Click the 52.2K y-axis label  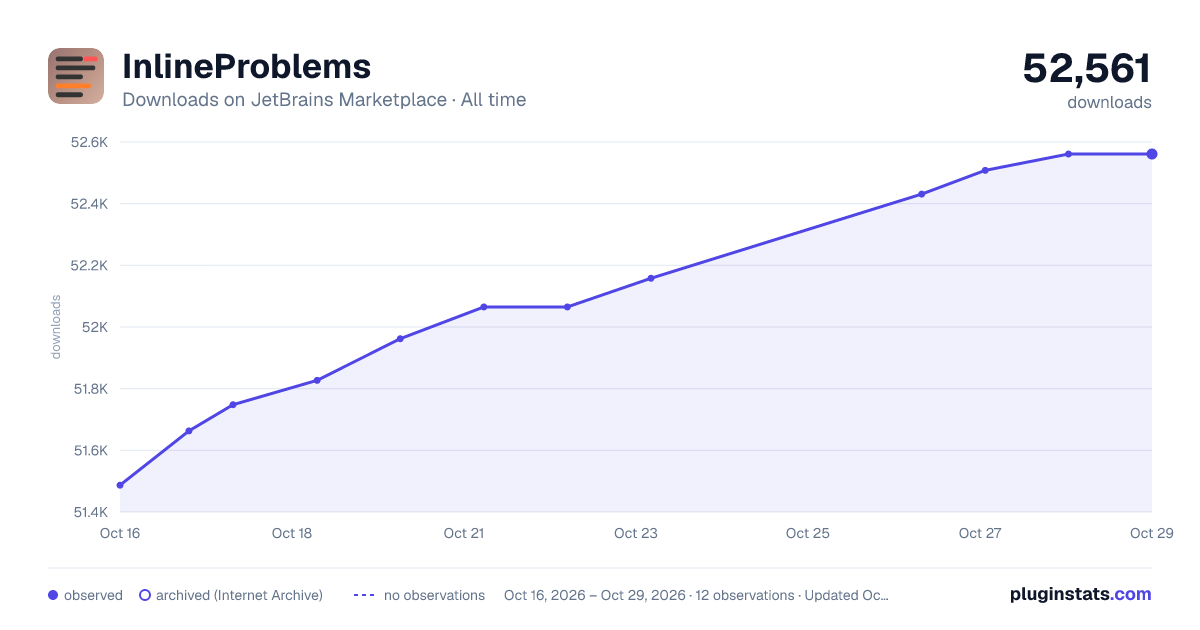click(x=89, y=266)
